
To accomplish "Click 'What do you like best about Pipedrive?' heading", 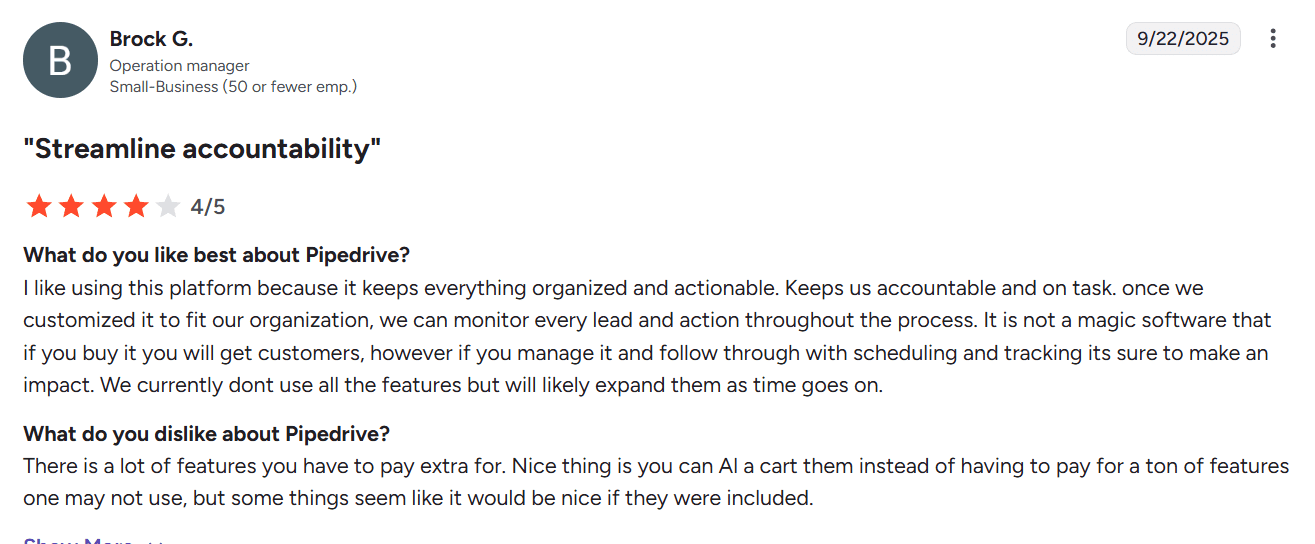I will coord(216,255).
